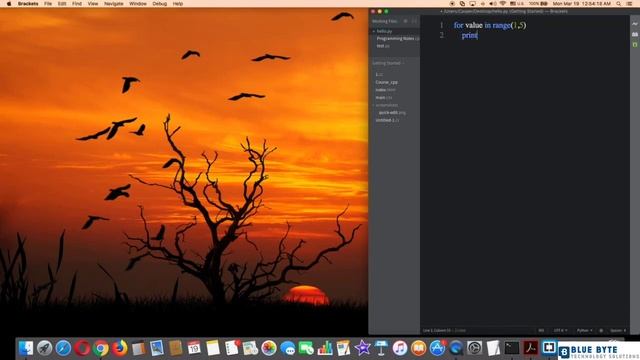The width and height of the screenshot is (640, 360).
Task: Open Reminders from the Dock
Action: 232,348
